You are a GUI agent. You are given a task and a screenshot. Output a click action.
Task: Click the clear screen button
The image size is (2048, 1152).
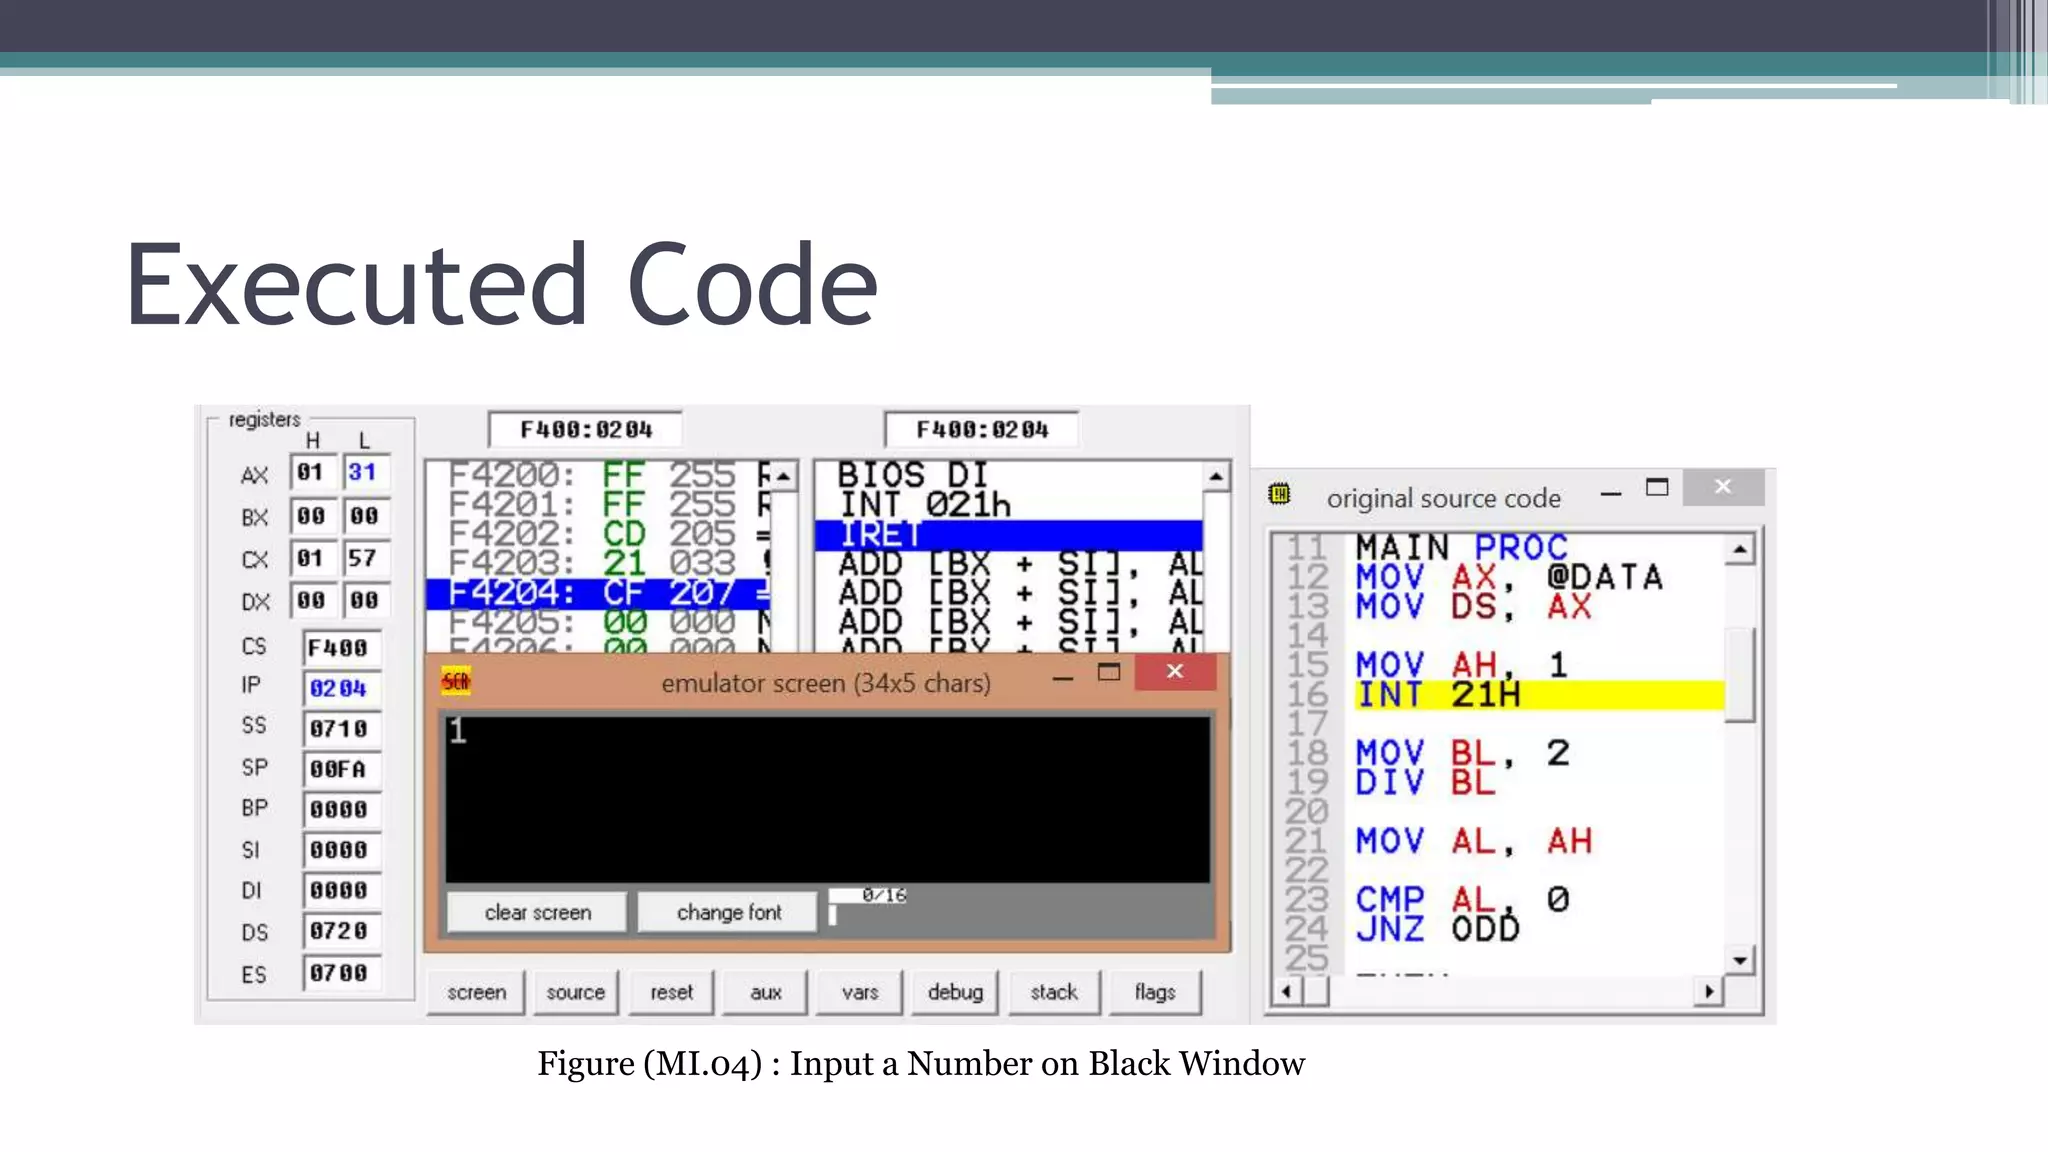pyautogui.click(x=537, y=912)
